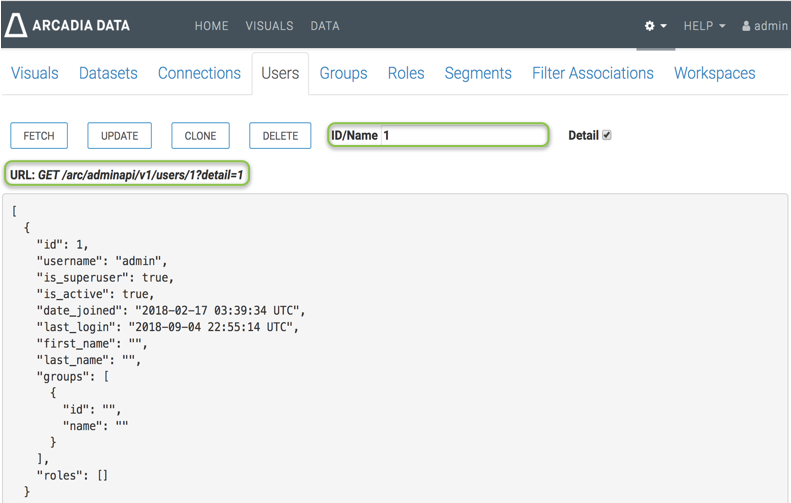Expand the HELP dropdown menu

[704, 26]
